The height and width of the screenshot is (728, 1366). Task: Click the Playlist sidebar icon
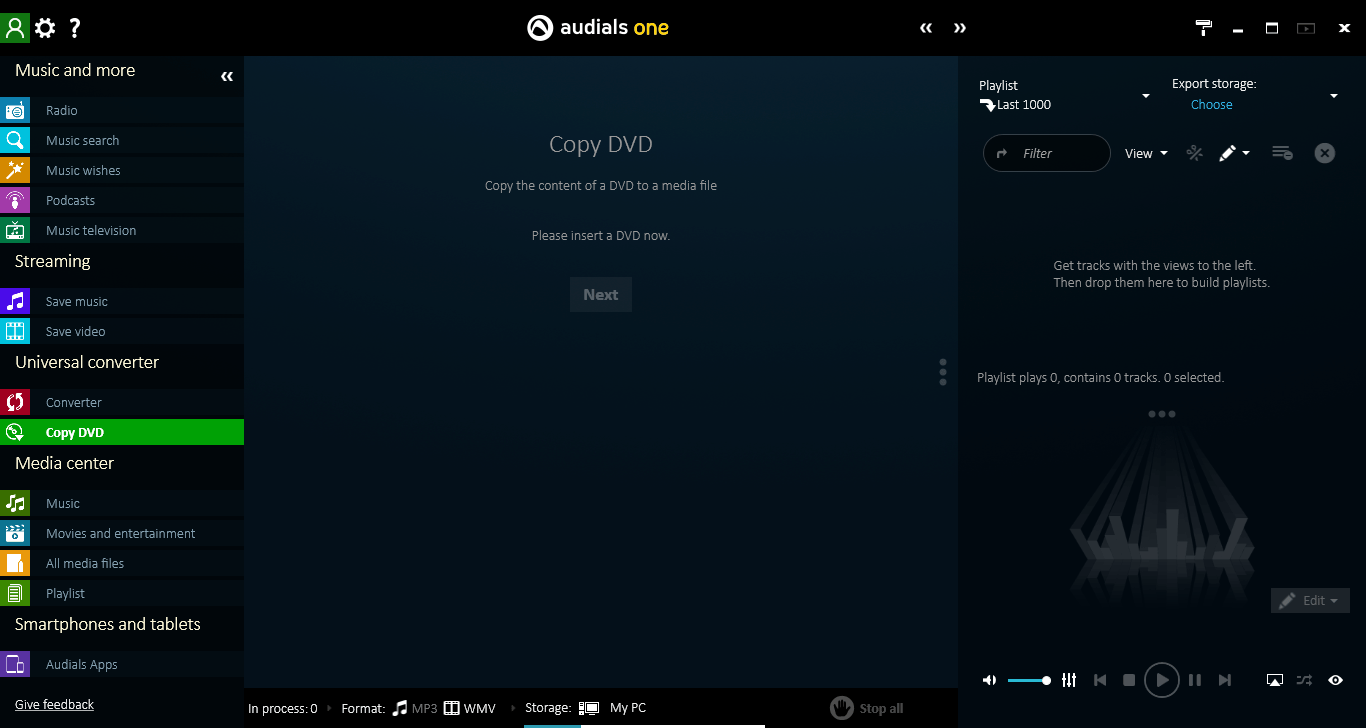click(15, 593)
